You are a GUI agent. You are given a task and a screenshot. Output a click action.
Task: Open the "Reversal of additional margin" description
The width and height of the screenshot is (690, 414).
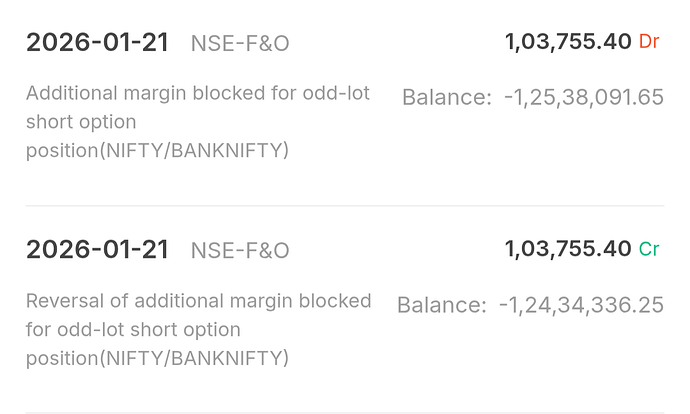pos(198,301)
